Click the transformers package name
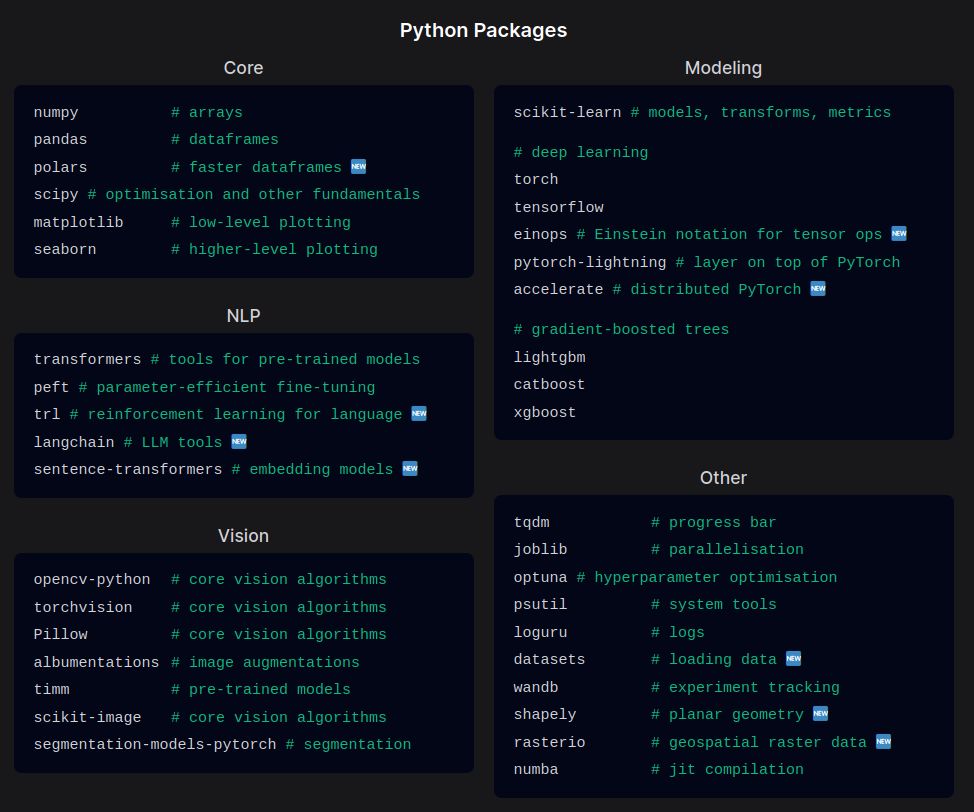This screenshot has height=812, width=974. [87, 360]
